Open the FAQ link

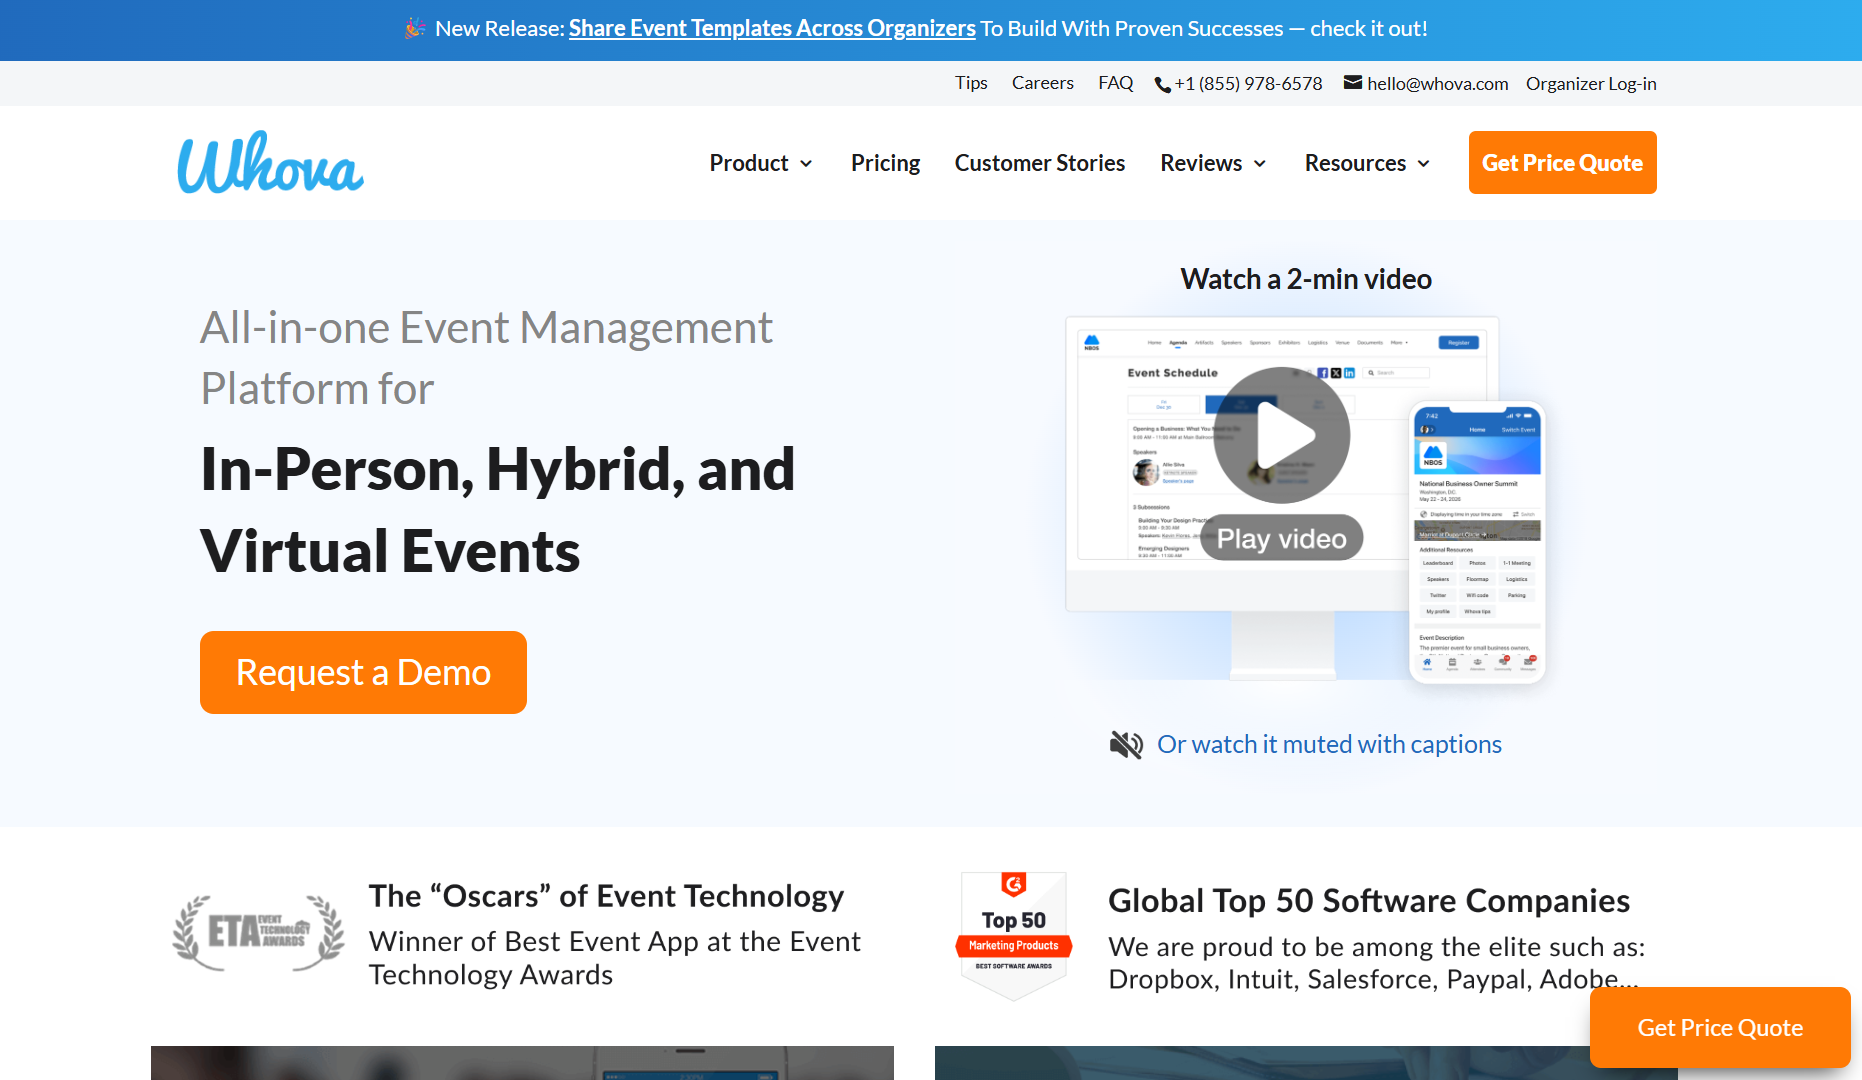tap(1116, 83)
